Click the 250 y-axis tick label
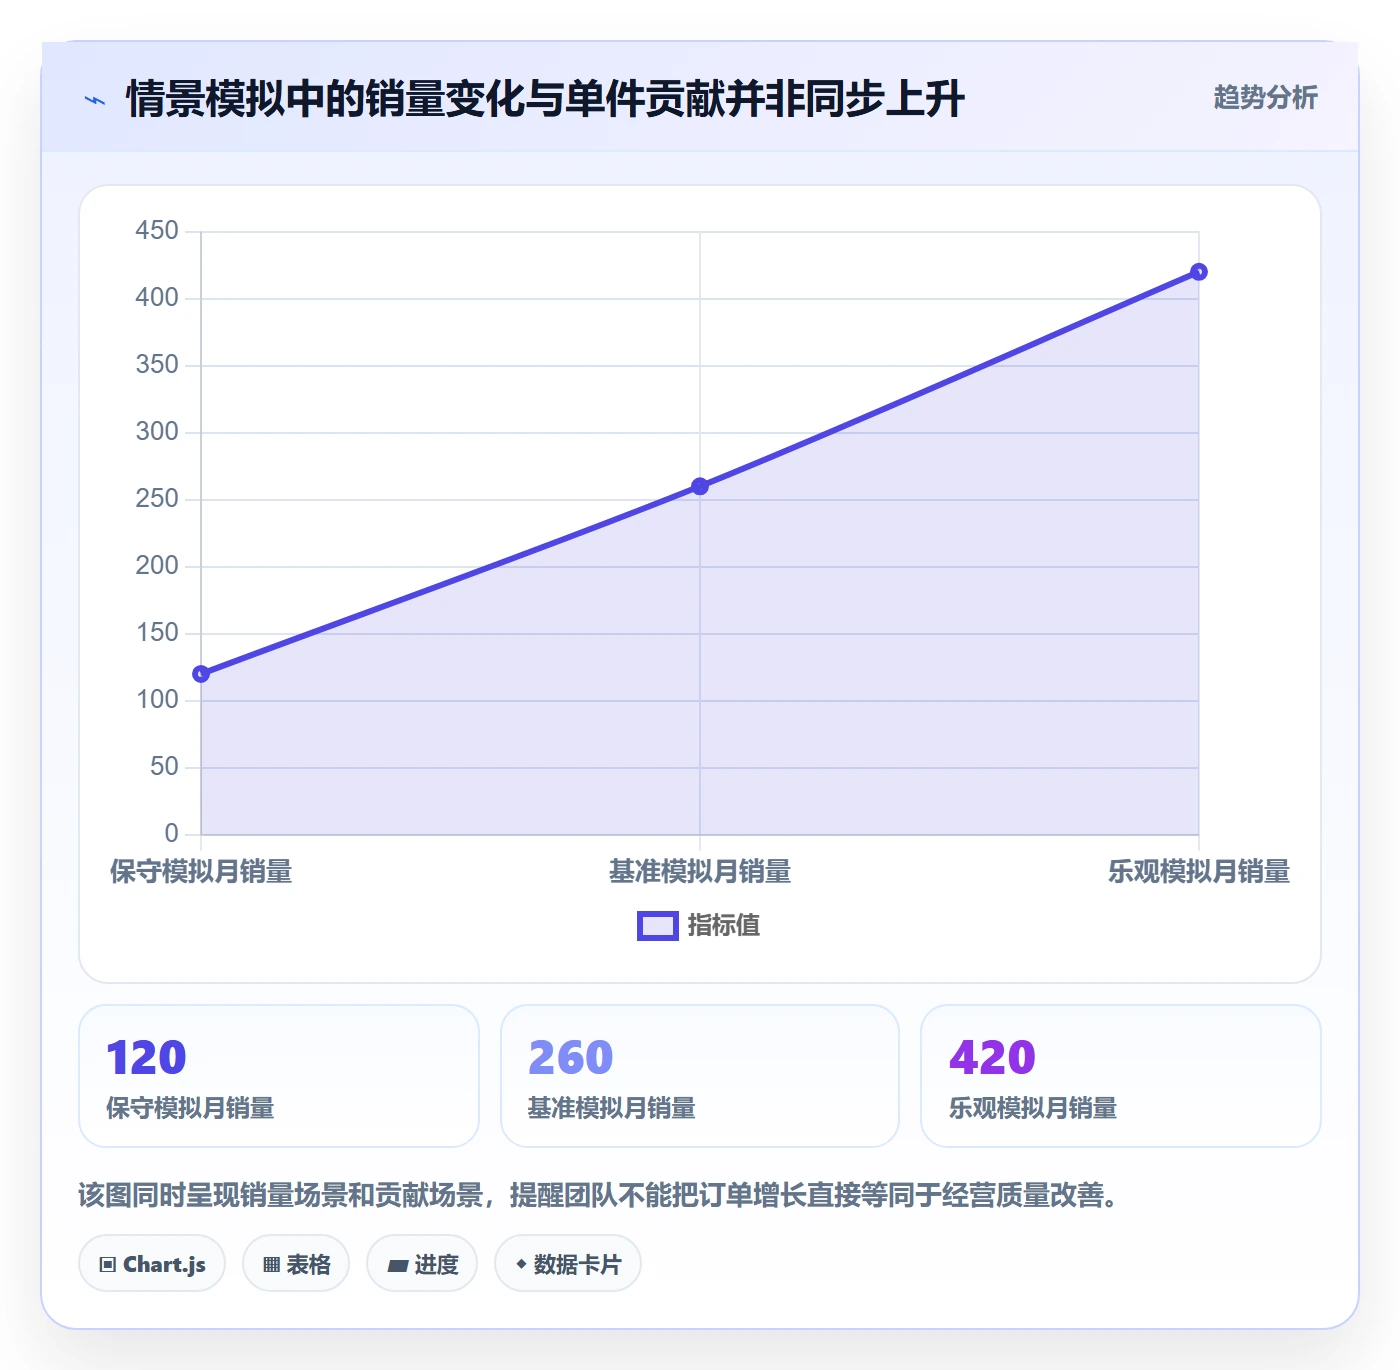Viewport: 1400px width, 1370px height. (x=157, y=499)
